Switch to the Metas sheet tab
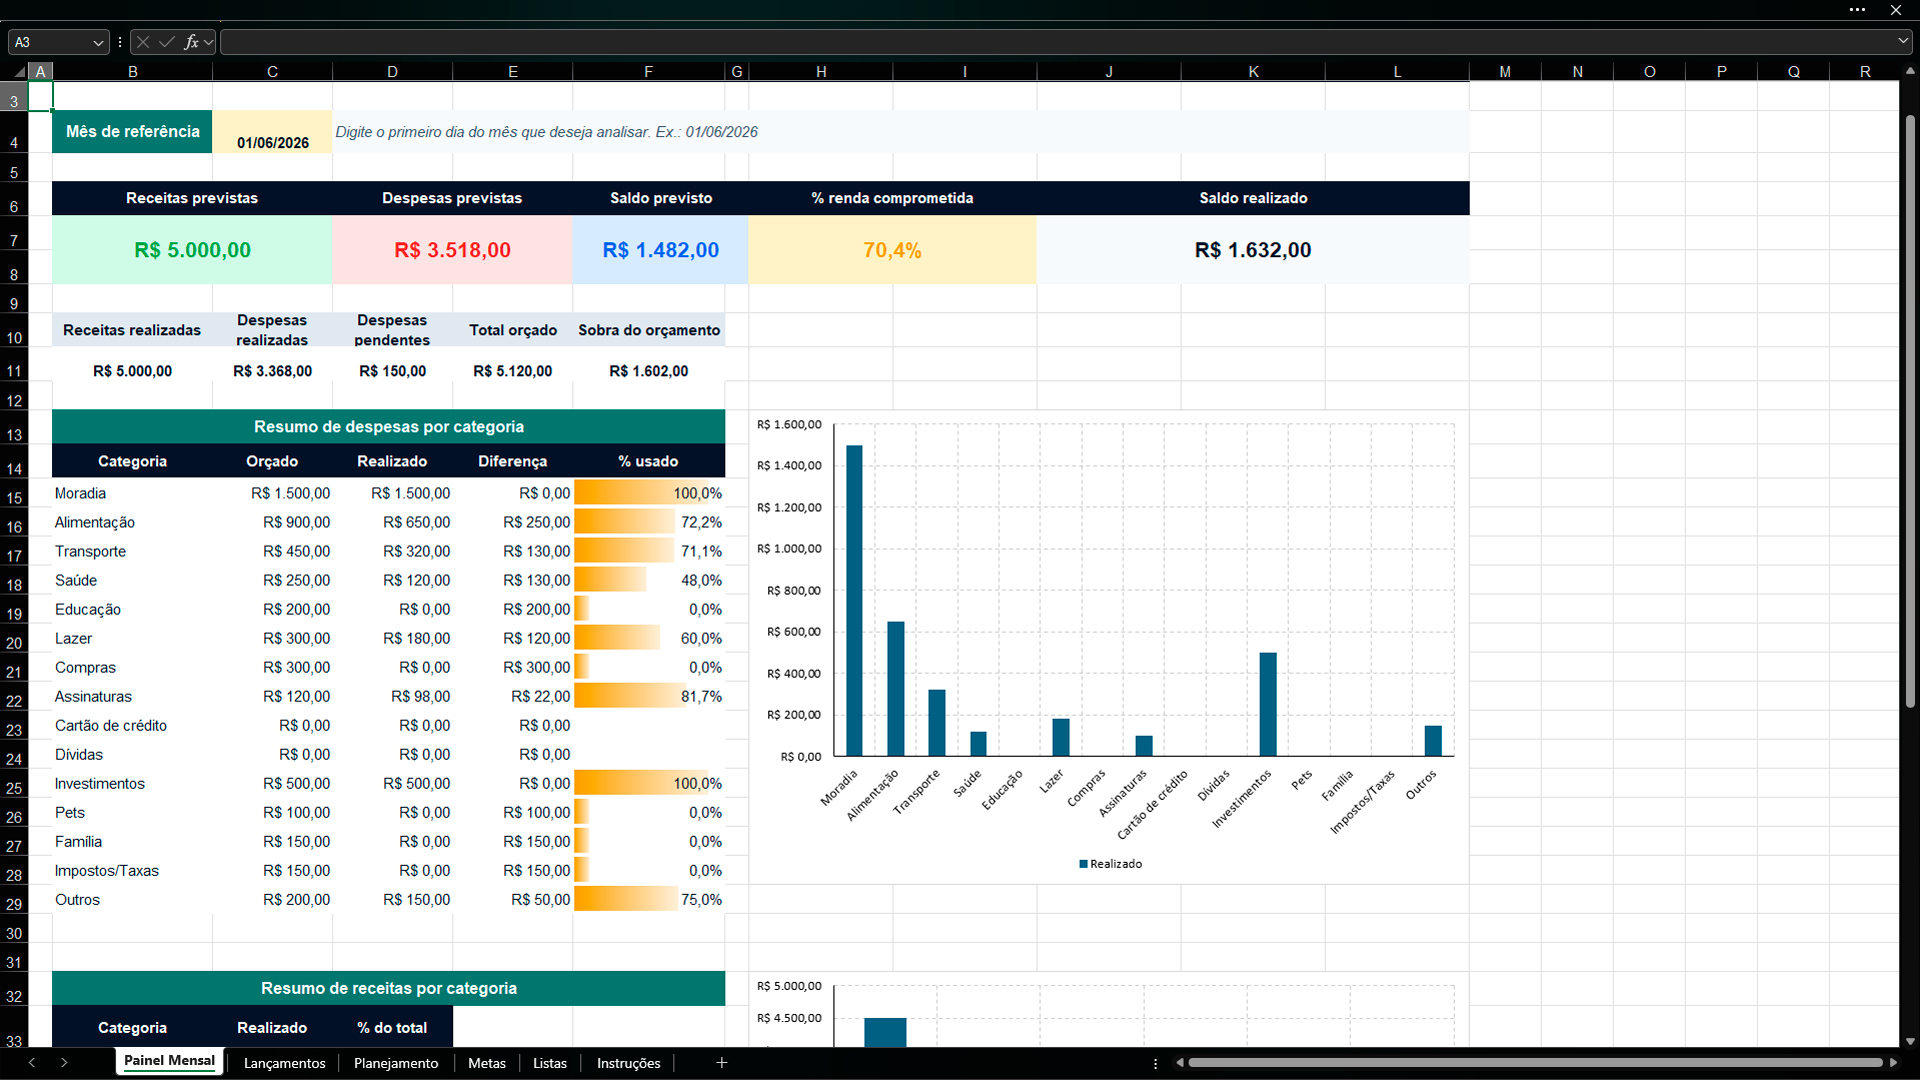The image size is (1920, 1080). (x=487, y=1063)
